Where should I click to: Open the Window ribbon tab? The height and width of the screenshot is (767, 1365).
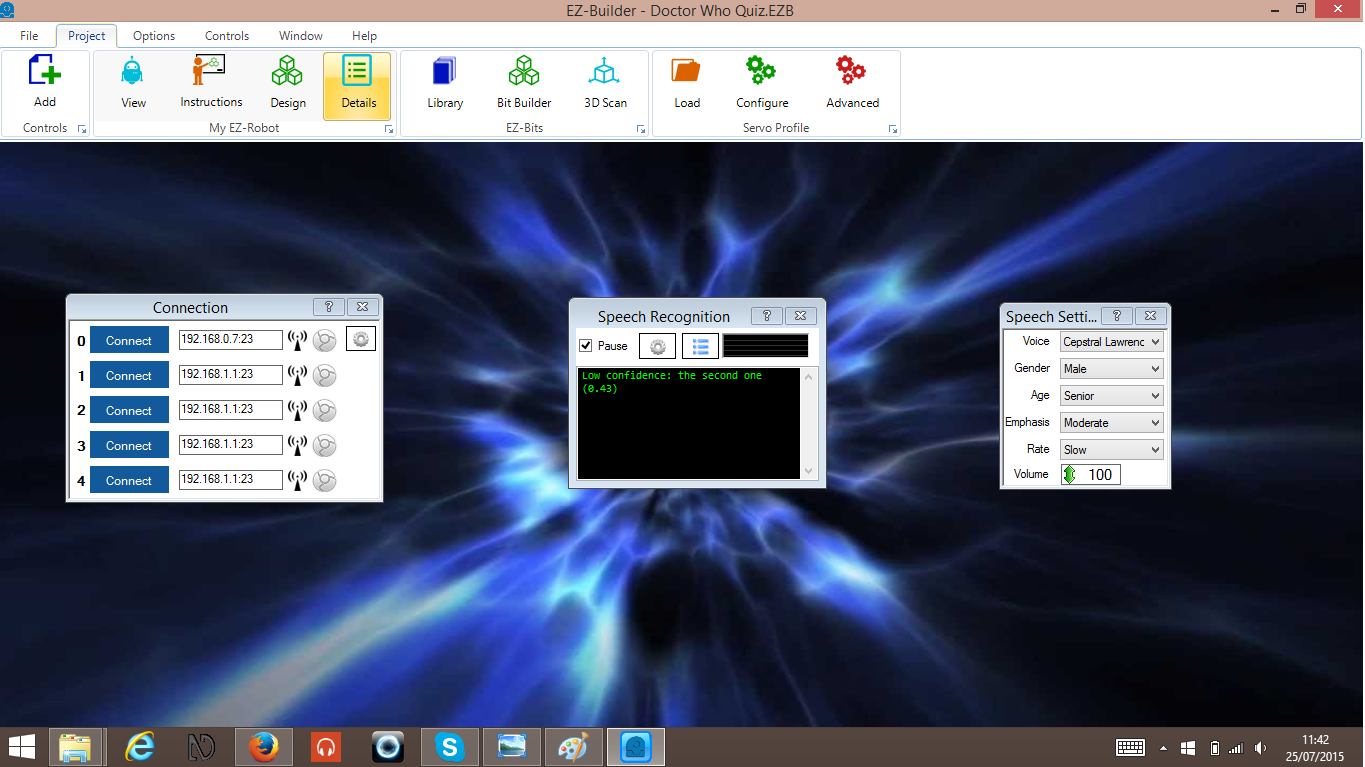[301, 36]
